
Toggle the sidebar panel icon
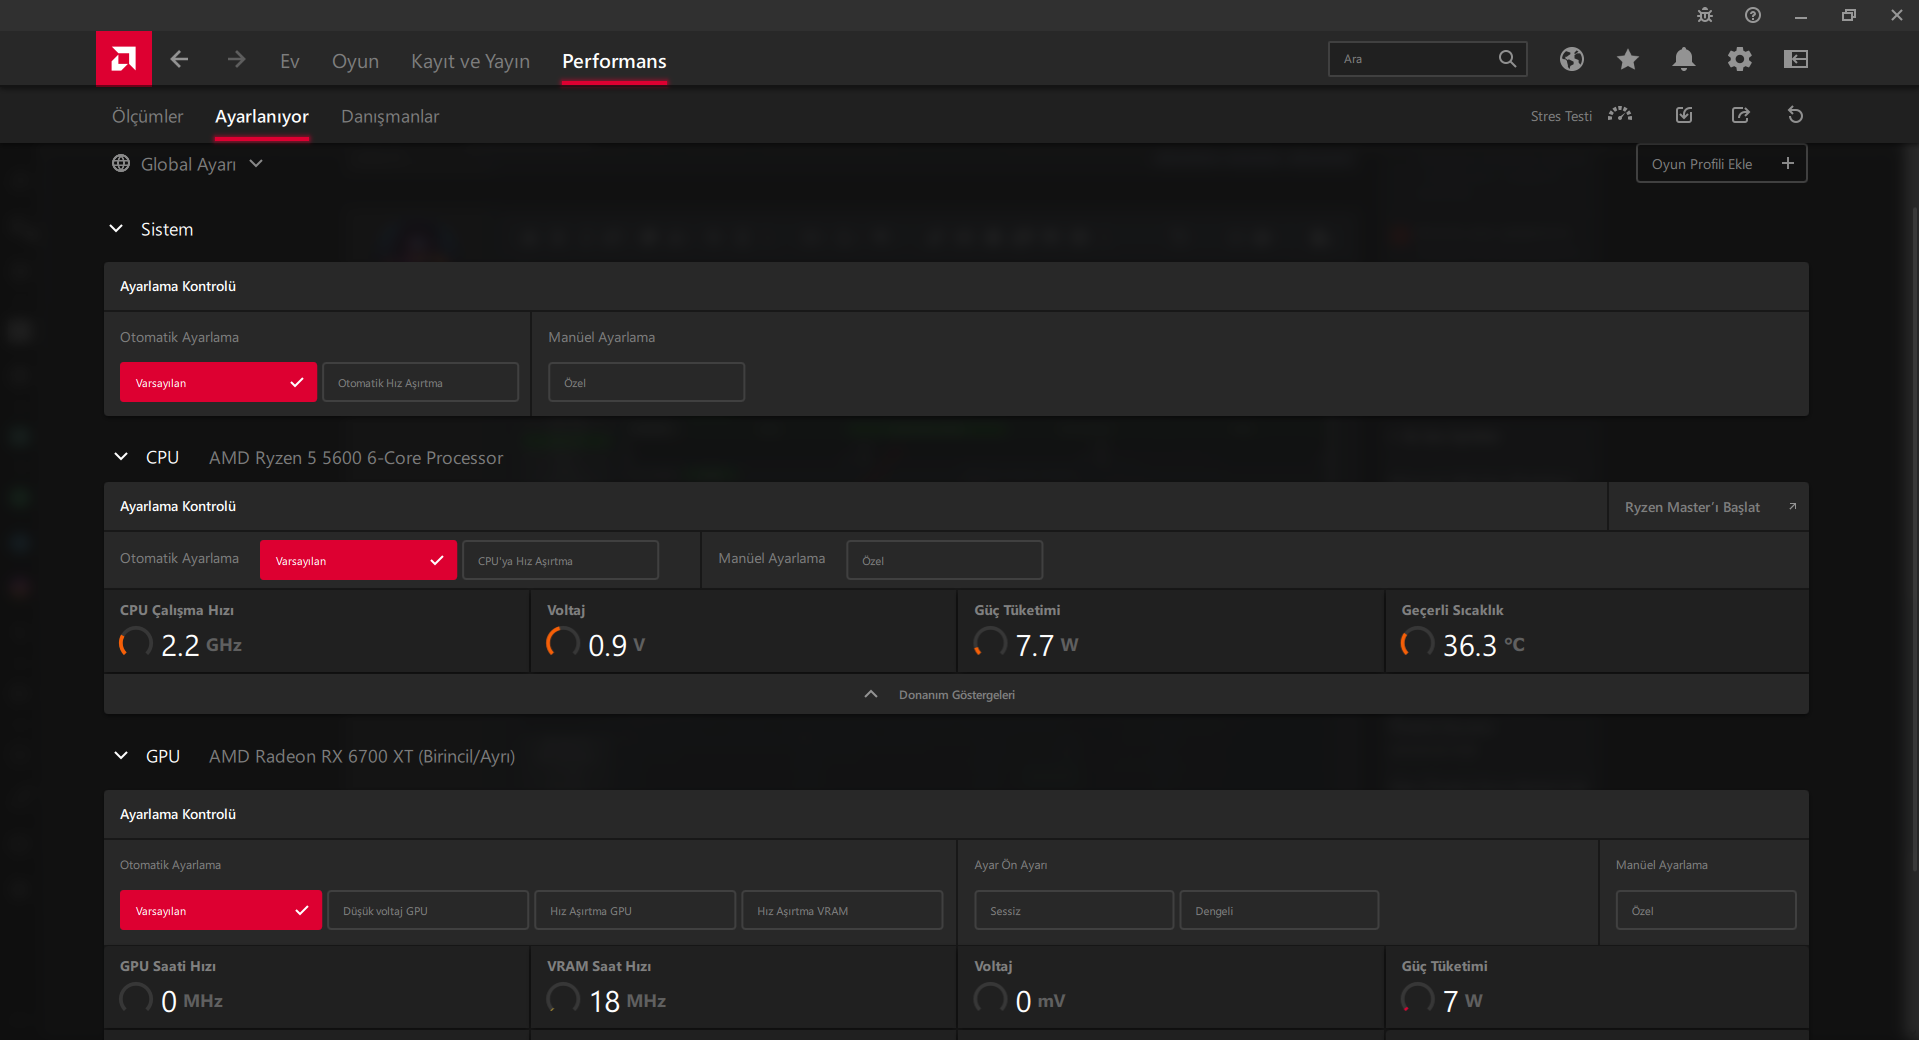(x=1795, y=59)
